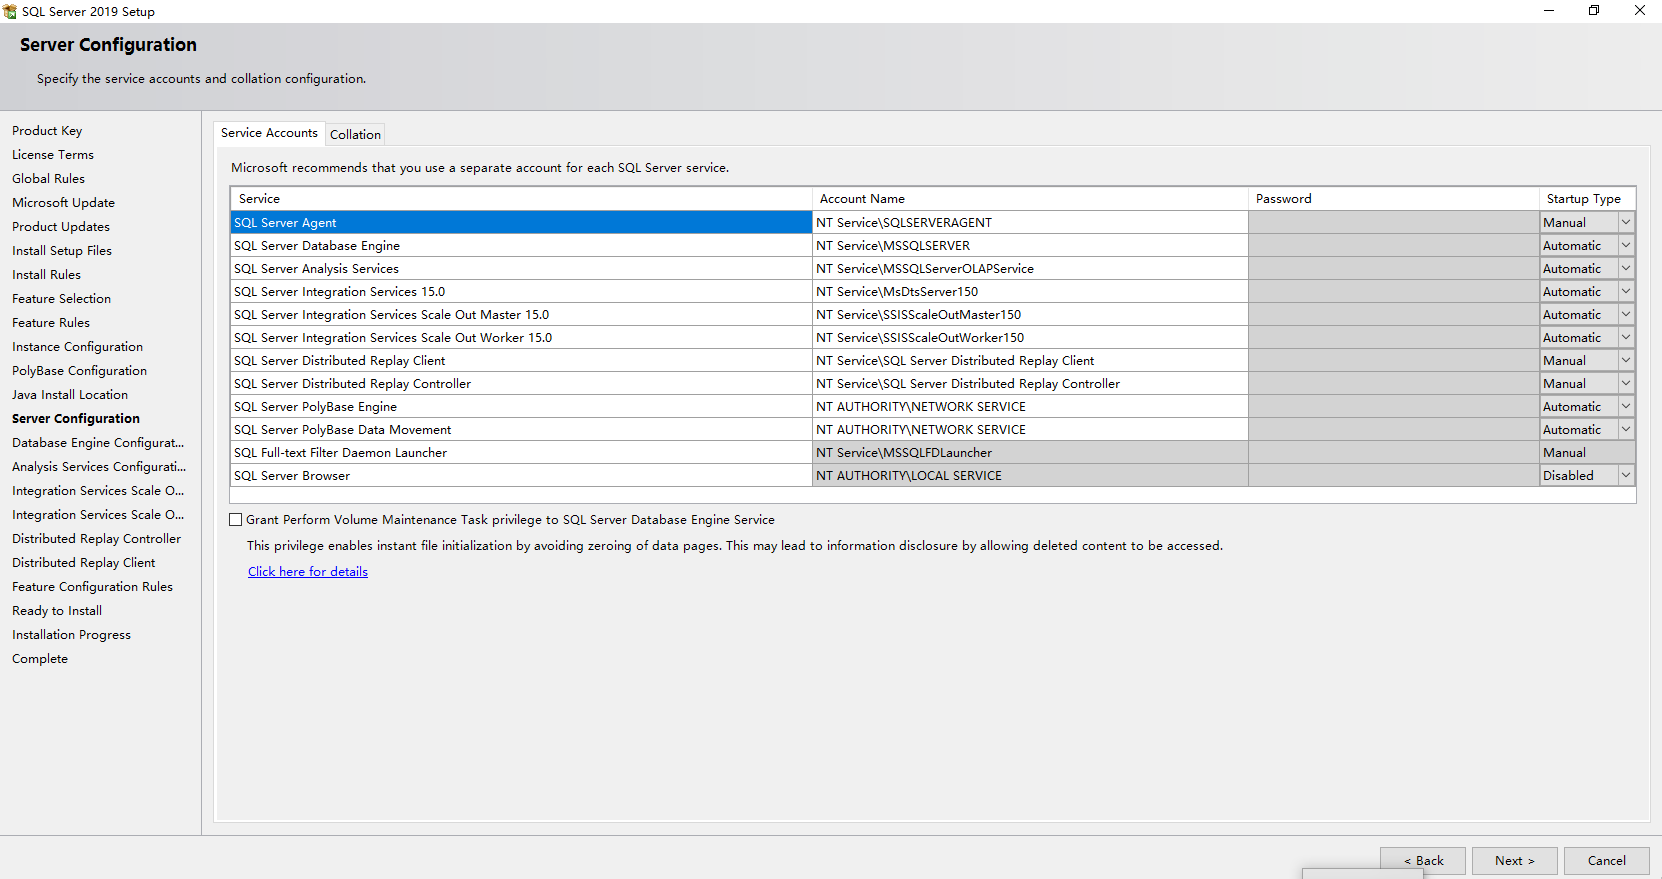Screen dimensions: 1662x879
Task: Select the Service Accounts tab
Action: [x=269, y=133]
